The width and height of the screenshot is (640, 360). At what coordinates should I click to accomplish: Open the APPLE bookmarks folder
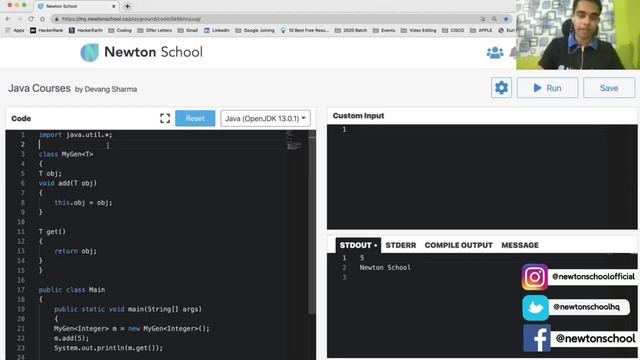481,30
